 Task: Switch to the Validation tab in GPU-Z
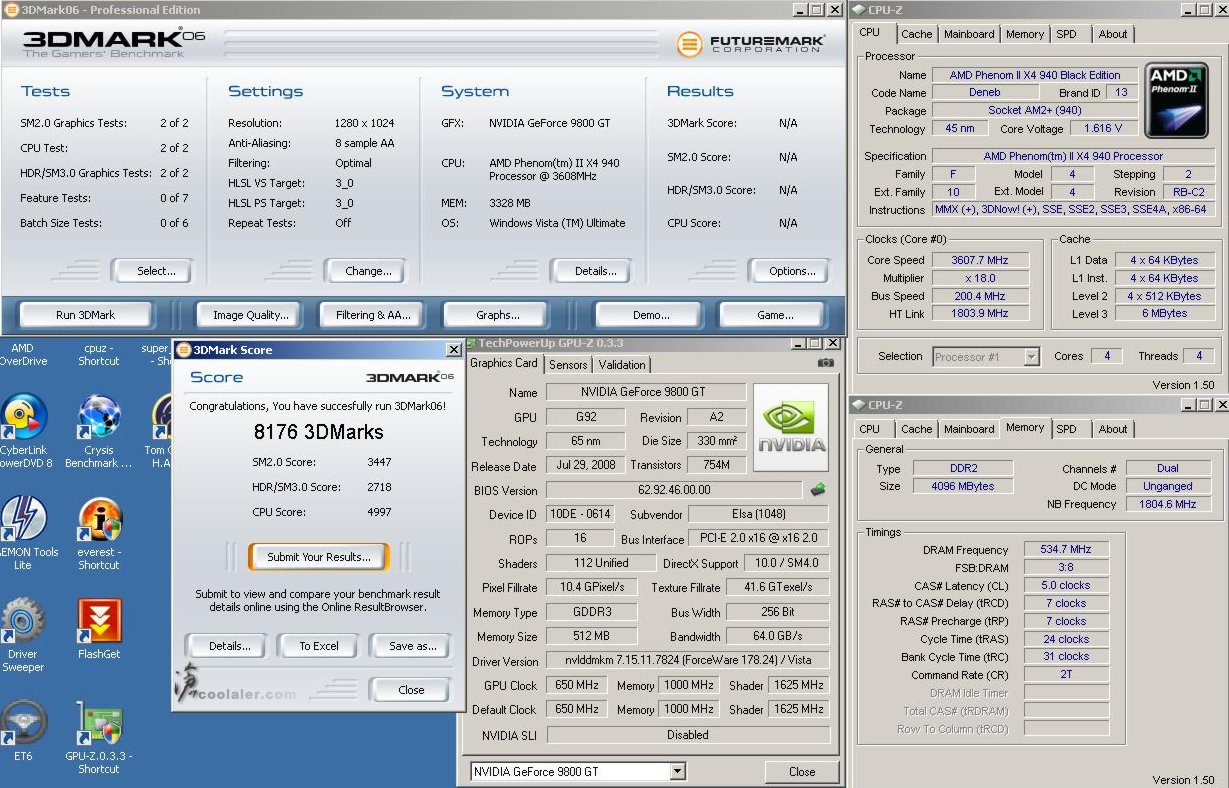coord(622,365)
